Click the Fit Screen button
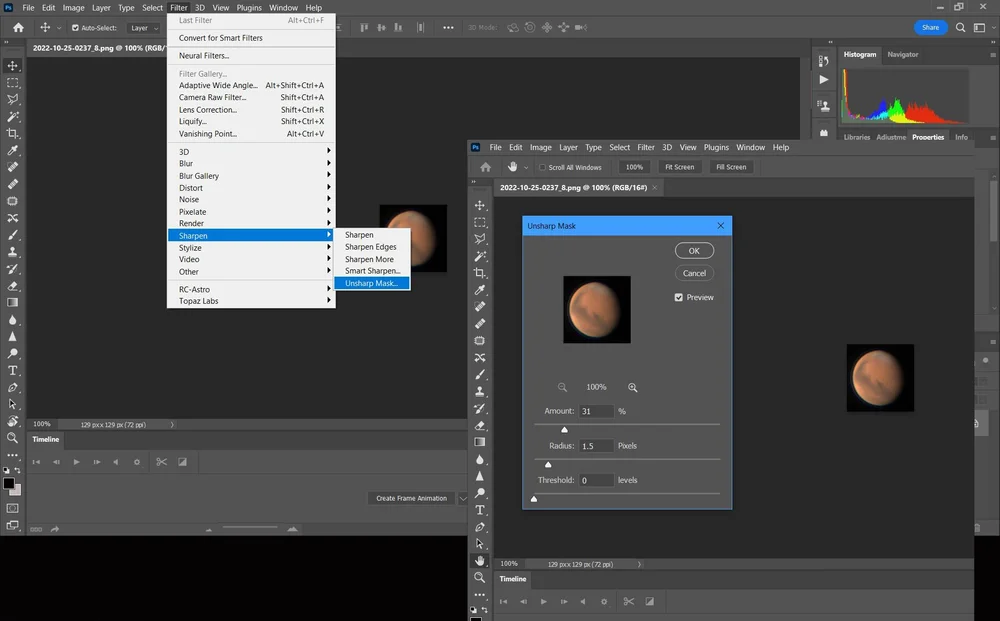The width and height of the screenshot is (1000, 621). point(679,167)
